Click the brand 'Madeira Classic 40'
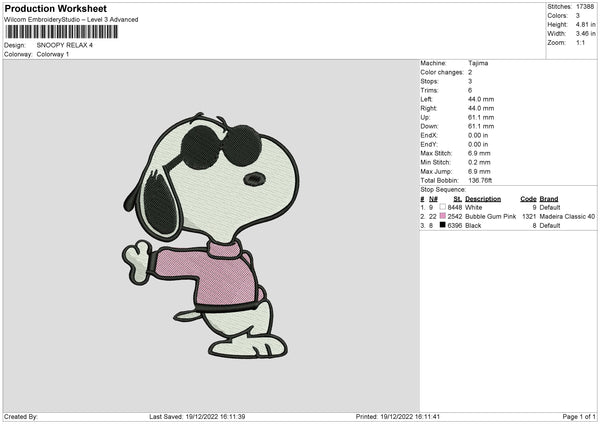Screen dimensions: 600x424 [x=567, y=217]
